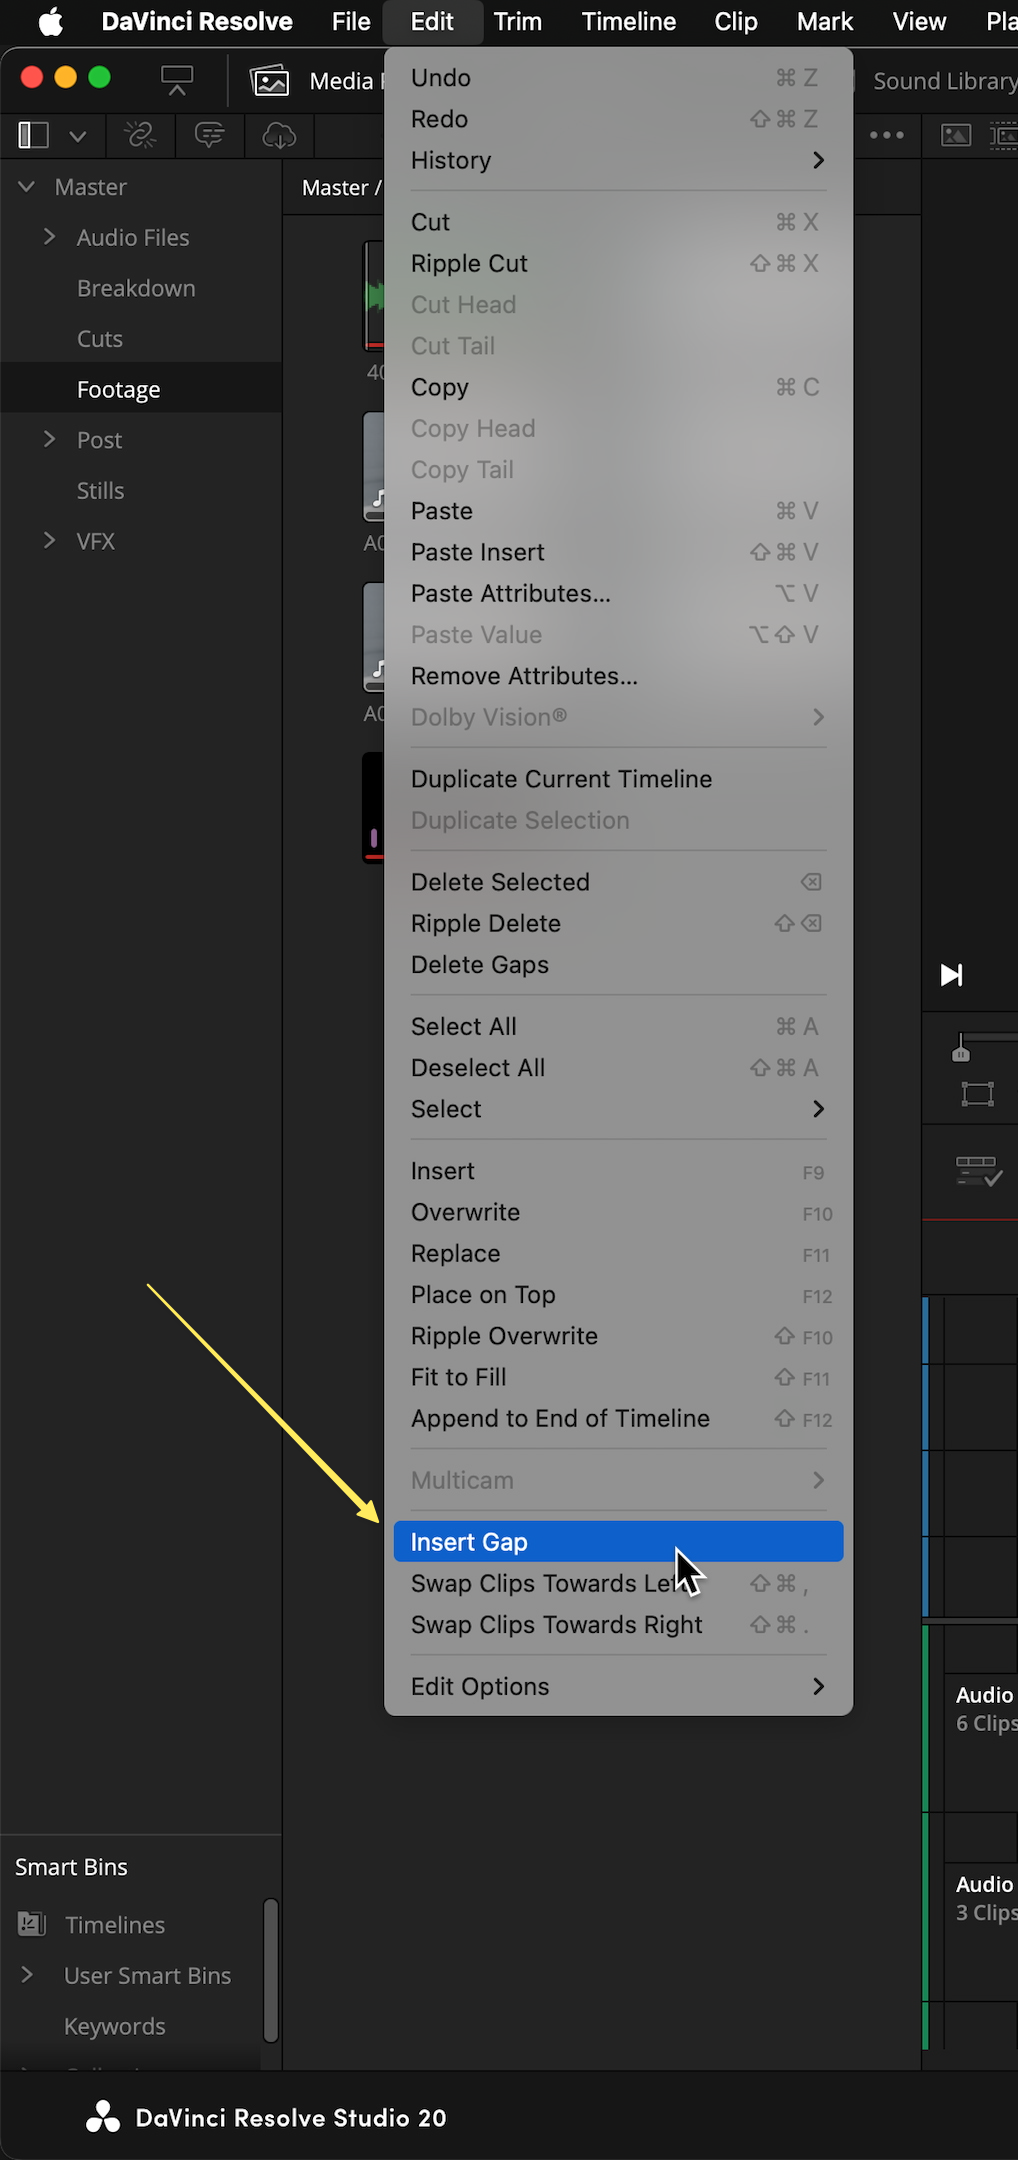
Task: Open the sidebar layout dropdown chevron
Action: pos(78,136)
